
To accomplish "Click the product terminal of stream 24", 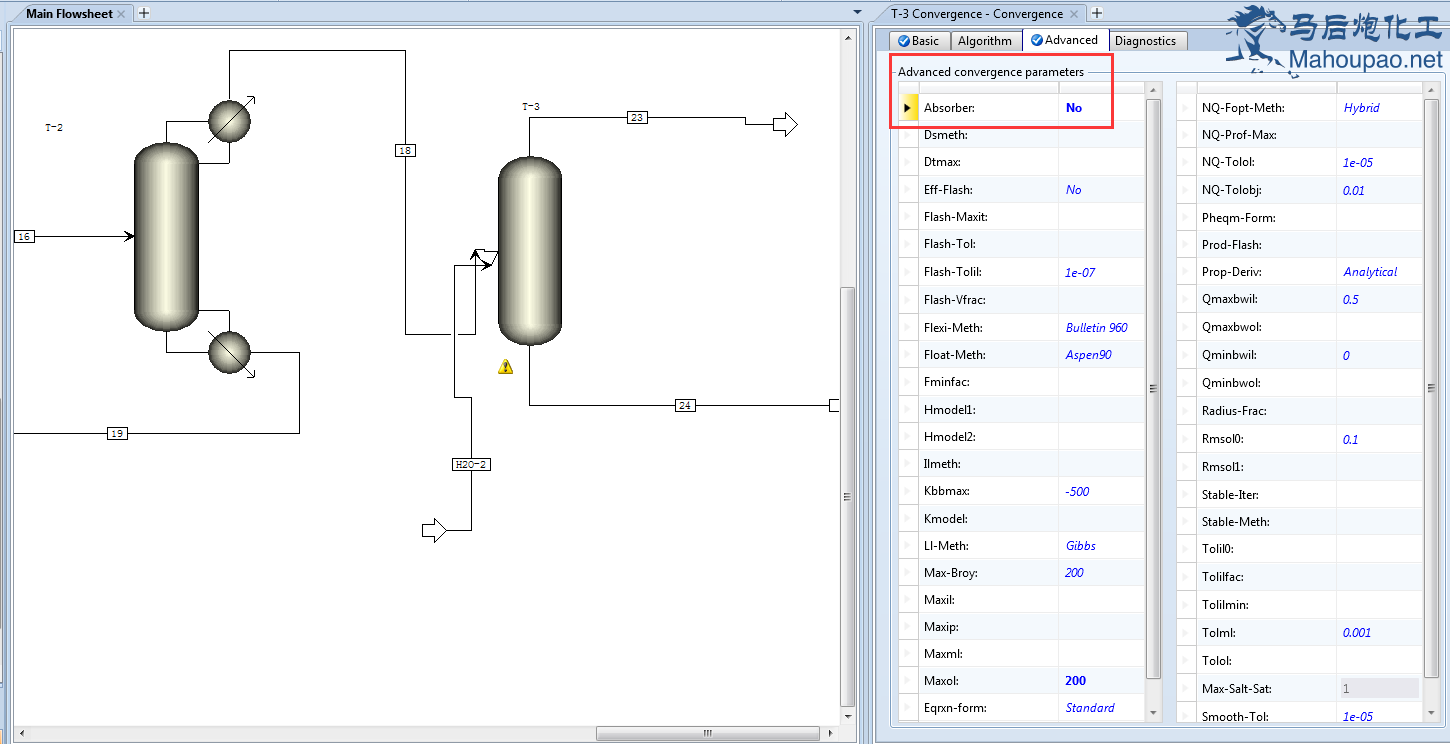I will click(x=834, y=405).
